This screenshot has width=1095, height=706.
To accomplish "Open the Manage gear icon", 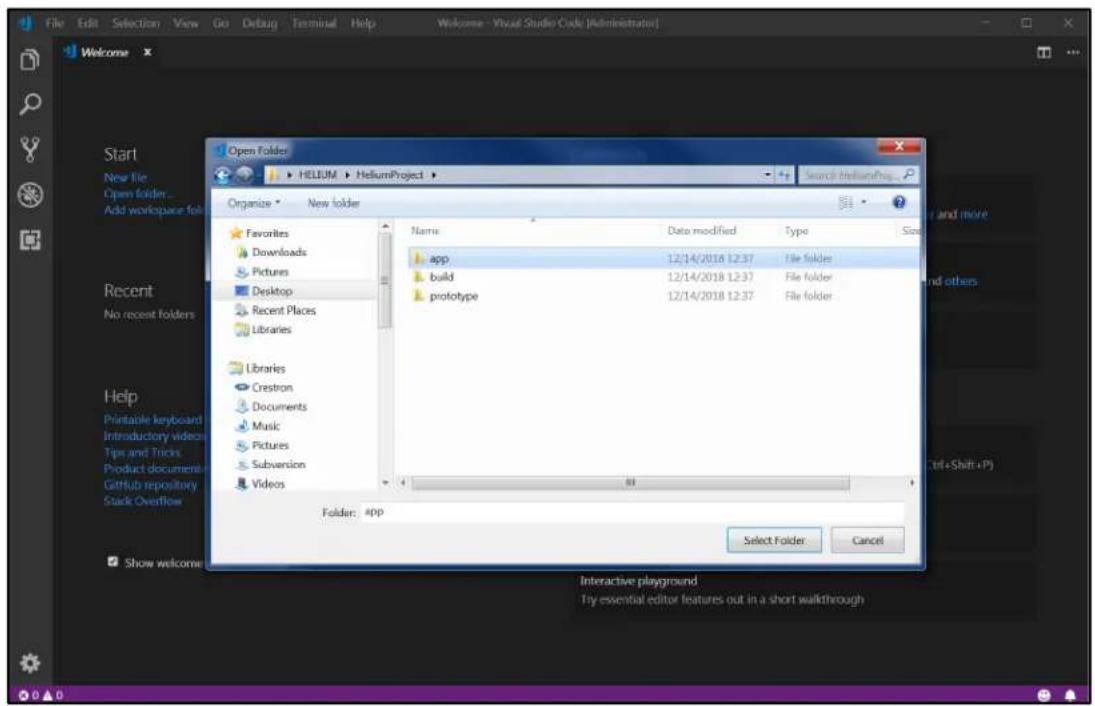I will [29, 662].
